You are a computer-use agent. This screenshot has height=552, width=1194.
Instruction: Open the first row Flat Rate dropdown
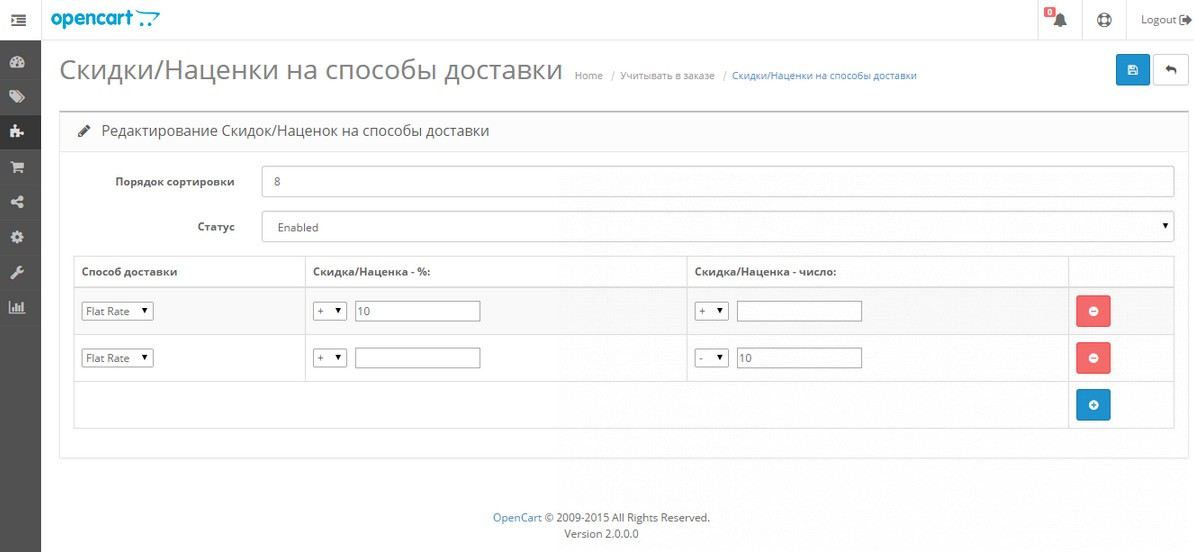(x=117, y=311)
